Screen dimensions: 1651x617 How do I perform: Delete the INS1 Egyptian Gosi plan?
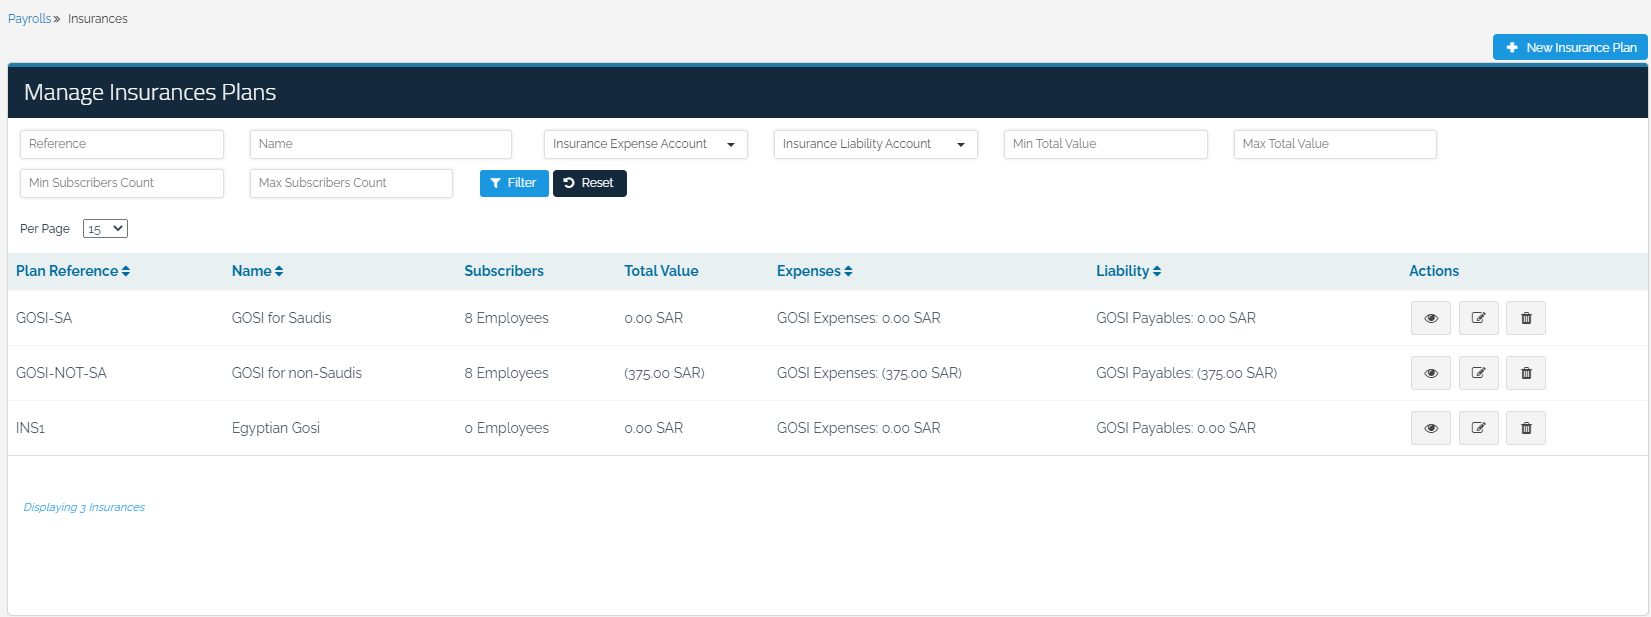coord(1526,428)
